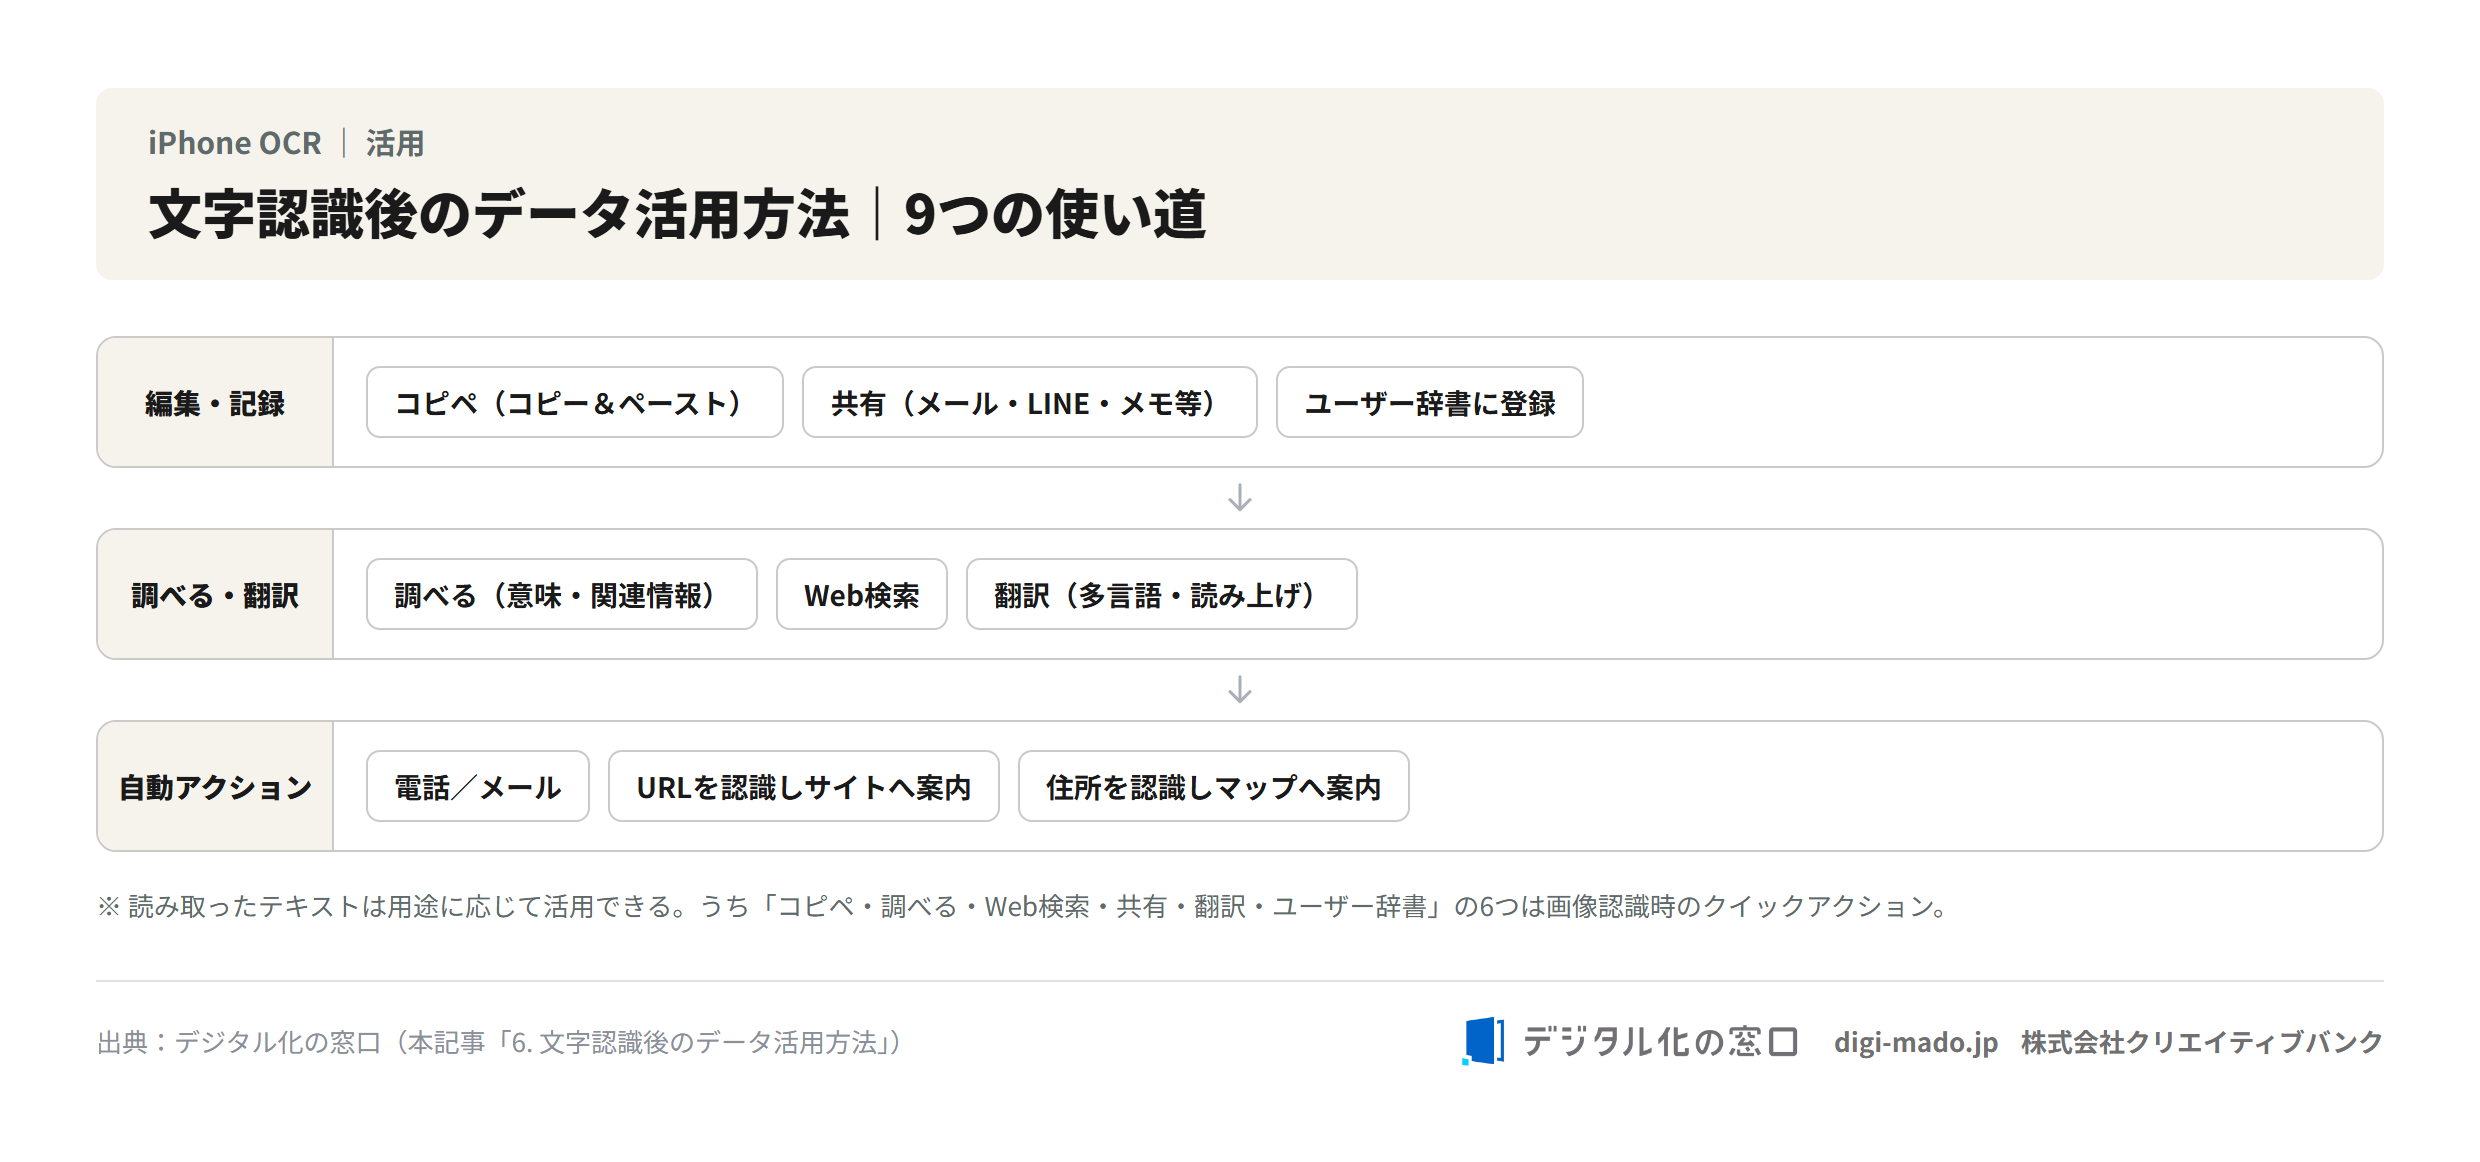Click the 調べる・翻訳 category label
The width and height of the screenshot is (2480, 1162).
(215, 595)
